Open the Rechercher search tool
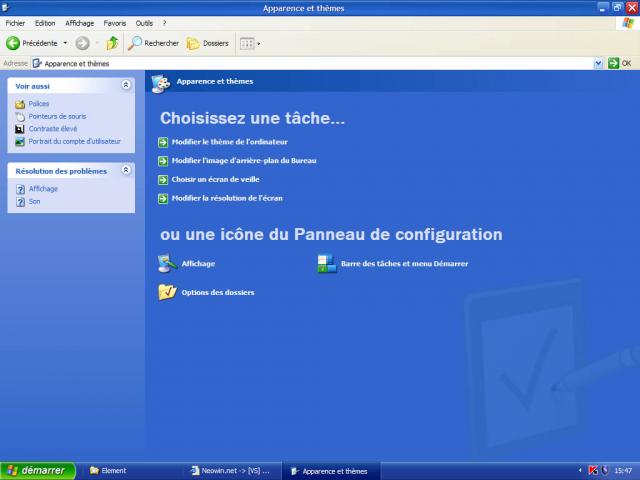The image size is (640, 480). (153, 43)
